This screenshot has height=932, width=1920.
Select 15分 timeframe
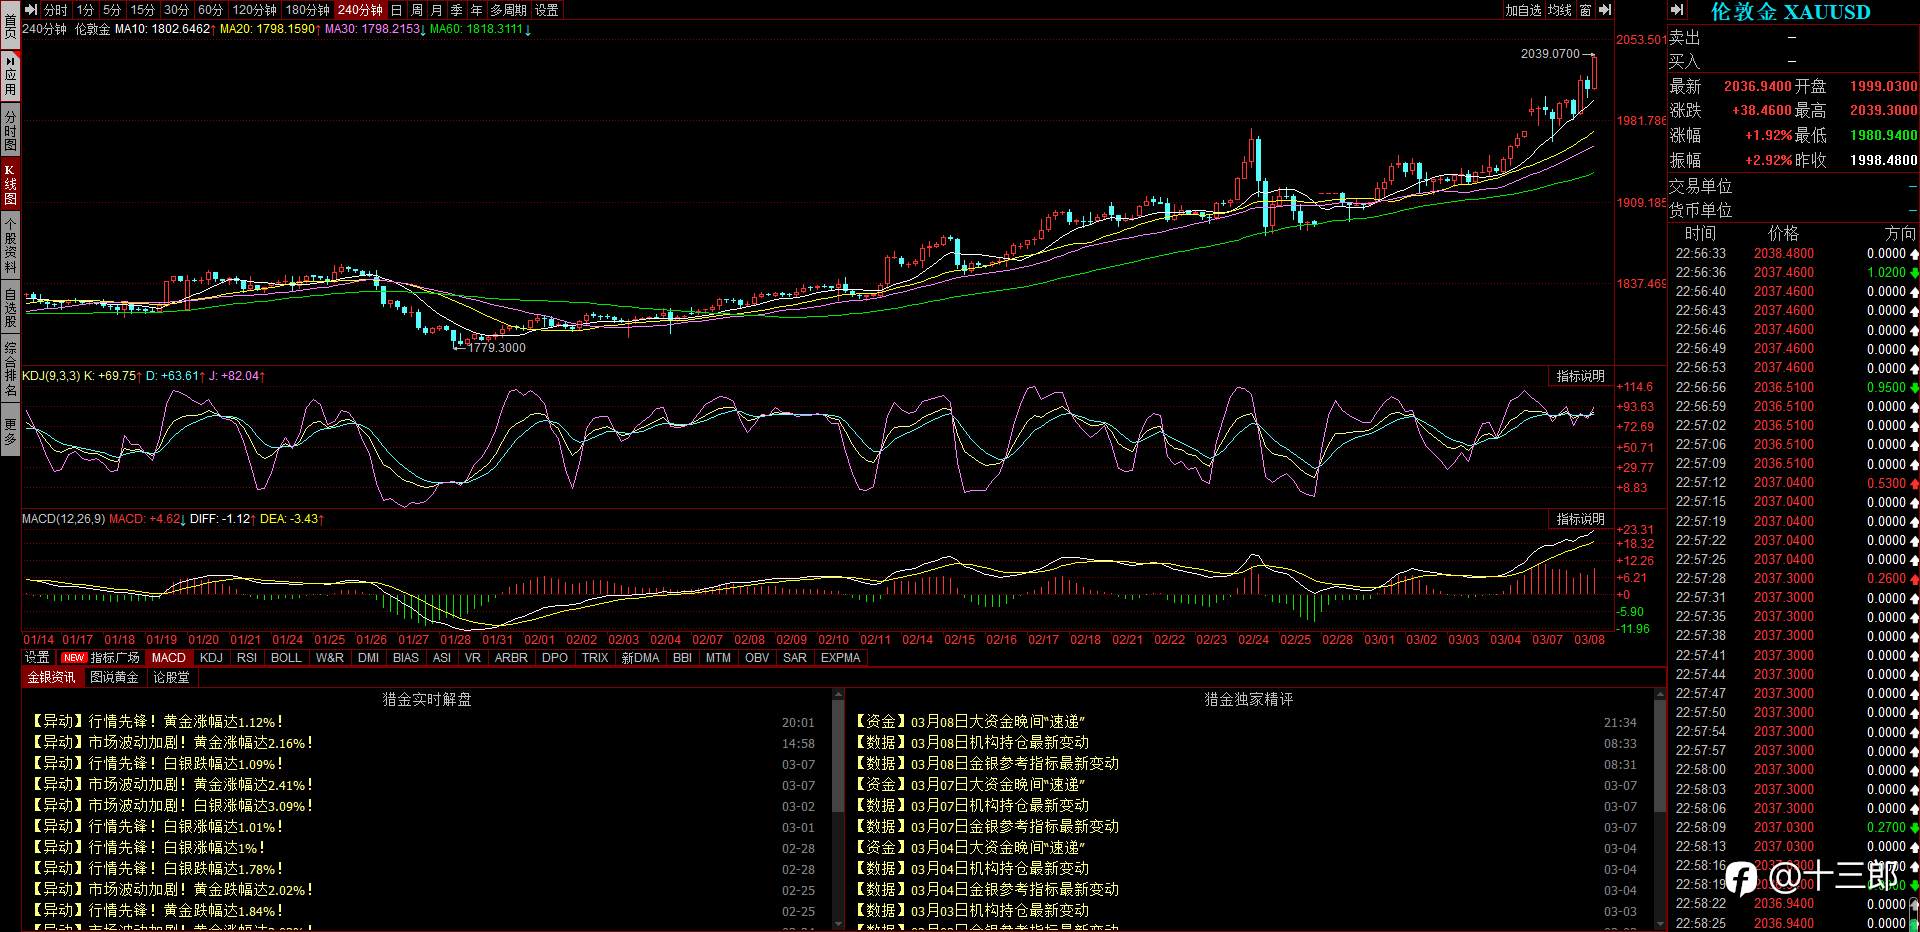tap(143, 10)
